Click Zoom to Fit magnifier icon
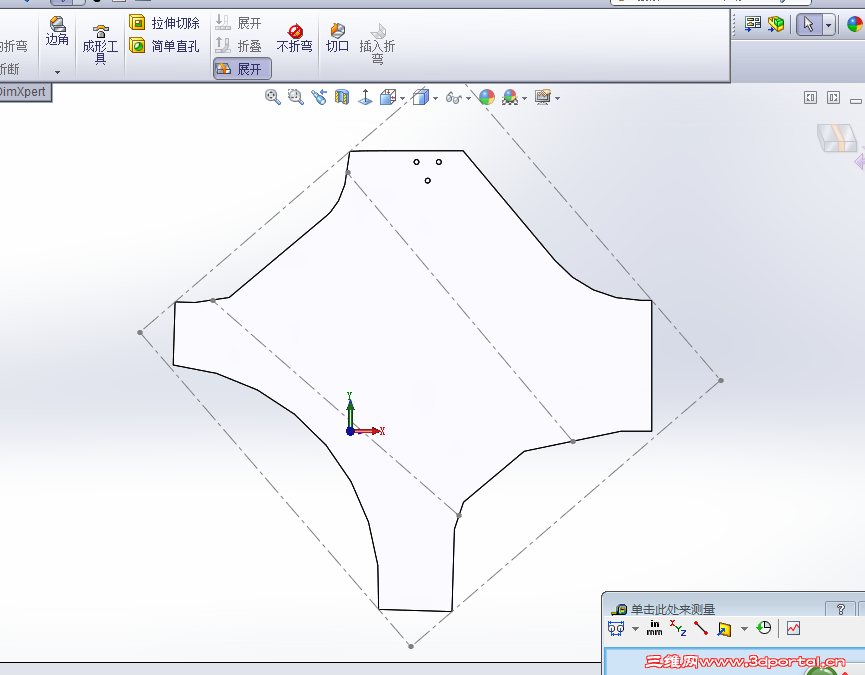Viewport: 865px width, 675px height. 273,98
